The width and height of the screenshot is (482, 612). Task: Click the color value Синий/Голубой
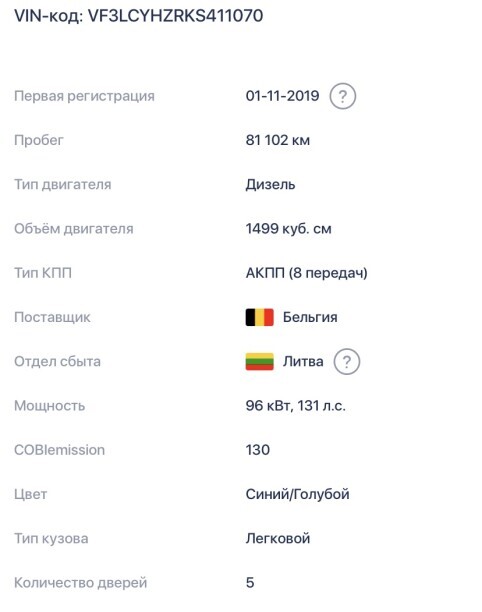tap(297, 494)
